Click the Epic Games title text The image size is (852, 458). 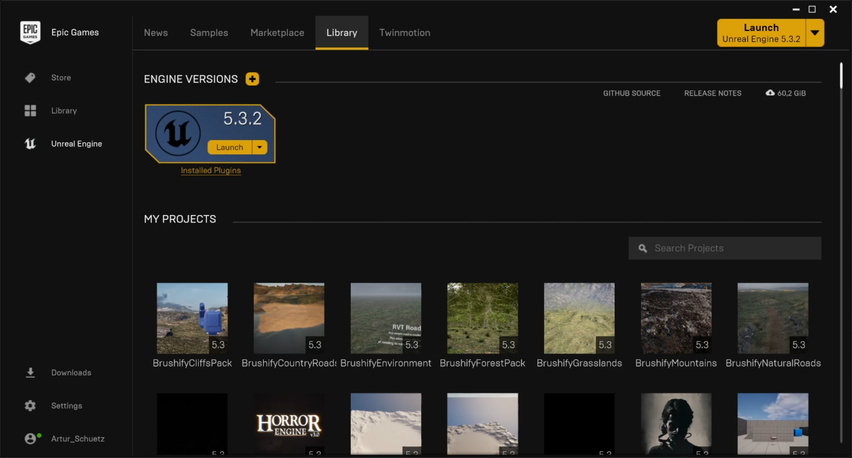75,33
